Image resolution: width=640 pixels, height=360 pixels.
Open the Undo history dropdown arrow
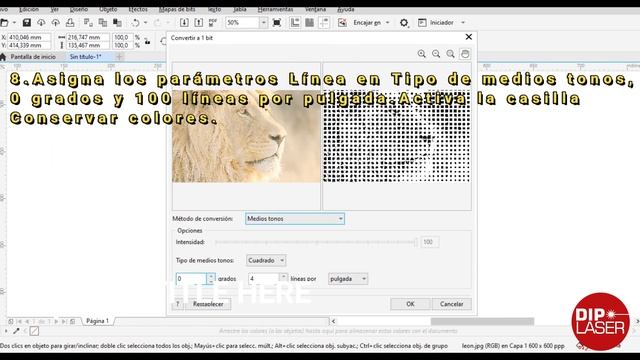pyautogui.click(x=145, y=23)
